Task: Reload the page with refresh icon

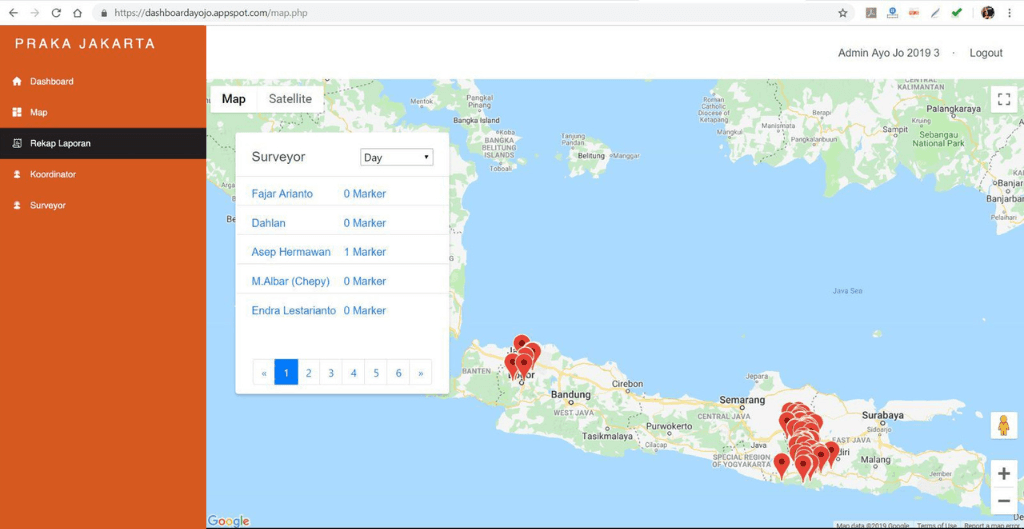Action: pos(56,12)
